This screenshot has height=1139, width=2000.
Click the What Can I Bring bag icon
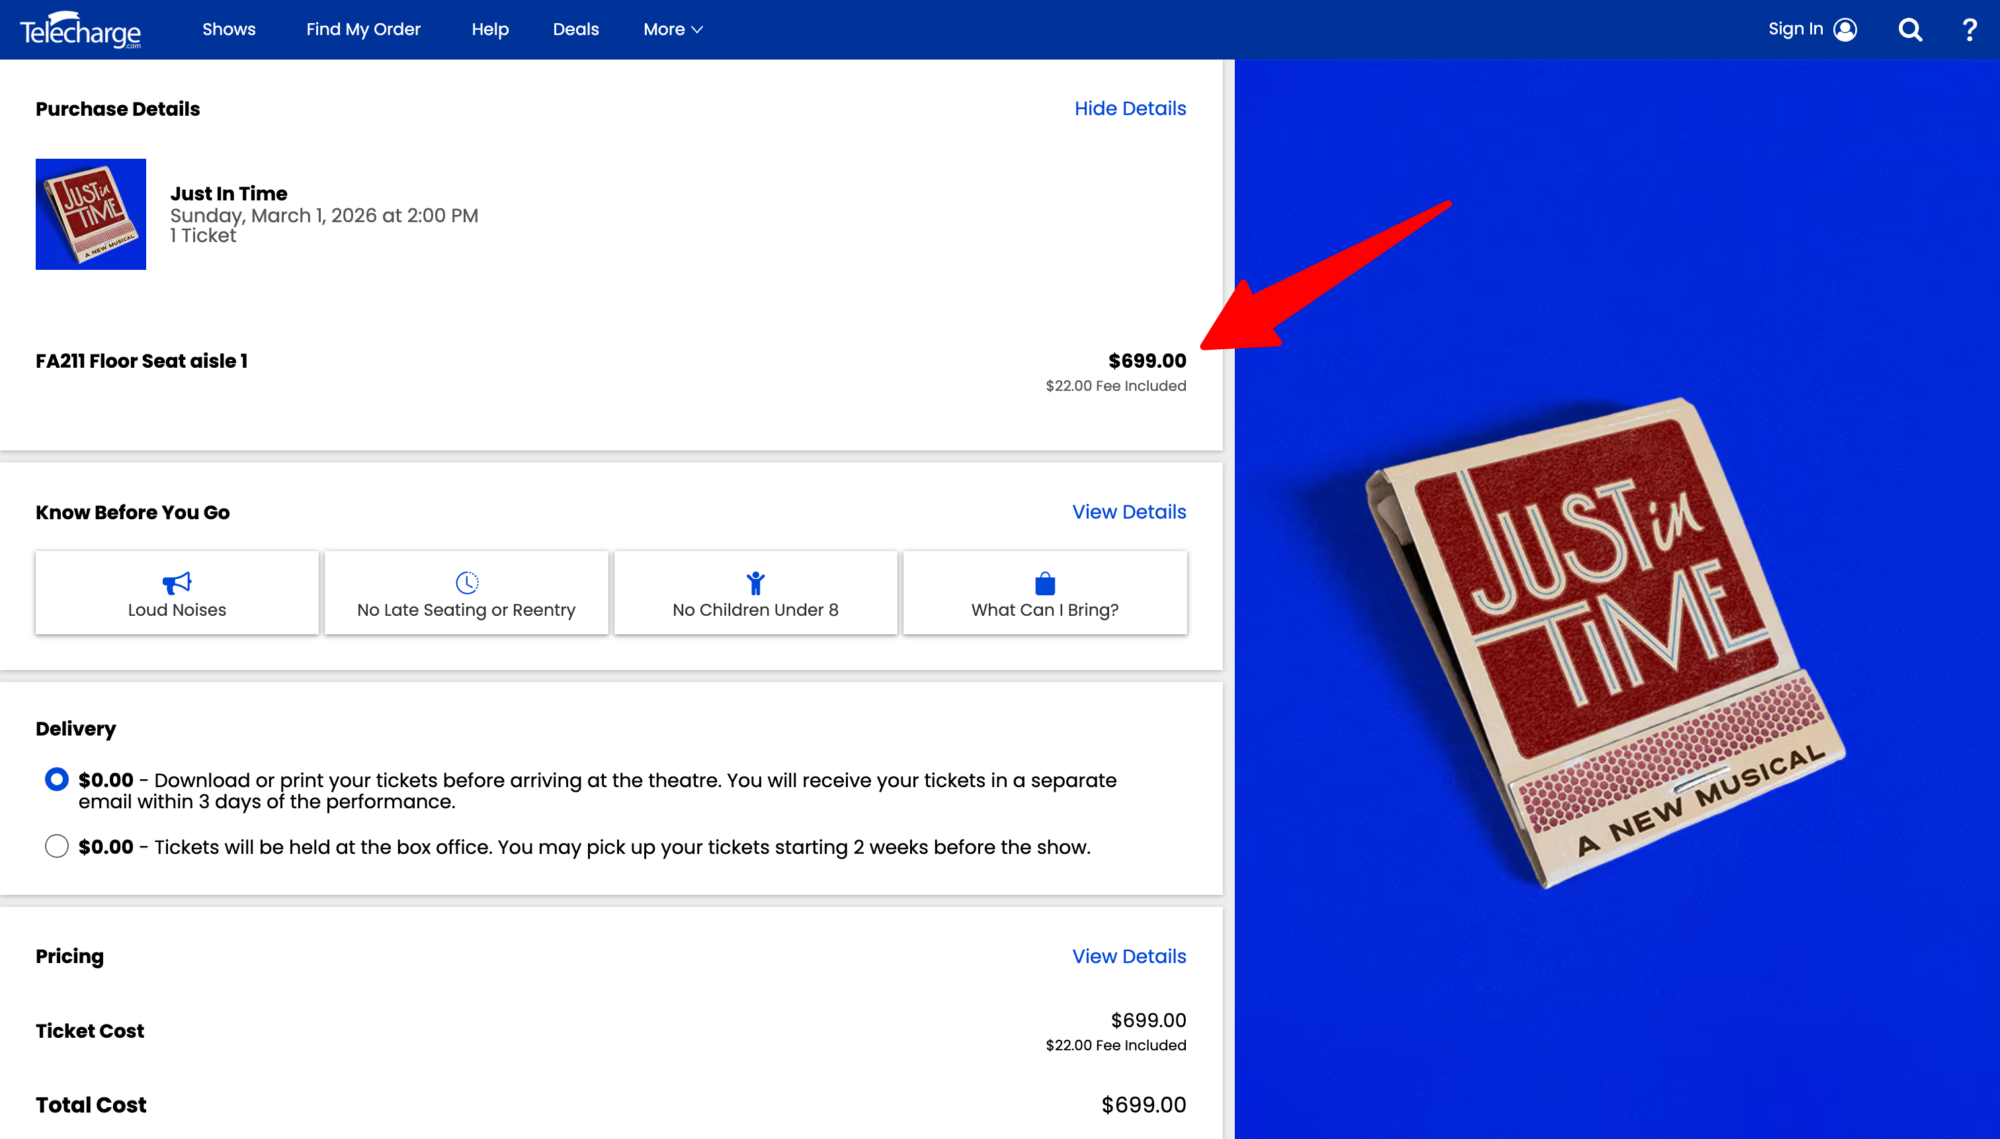point(1045,583)
